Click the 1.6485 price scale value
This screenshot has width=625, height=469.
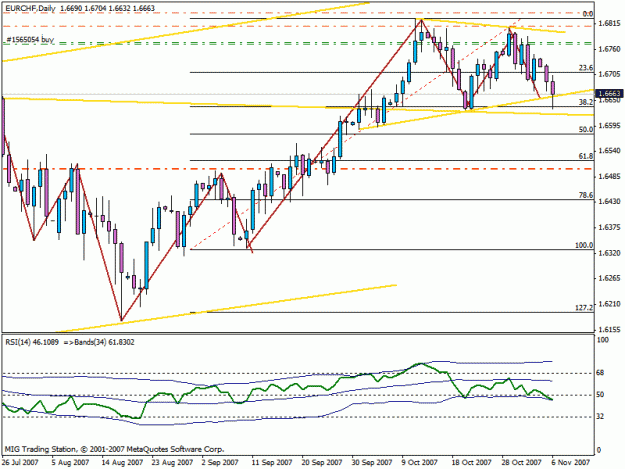coord(609,176)
